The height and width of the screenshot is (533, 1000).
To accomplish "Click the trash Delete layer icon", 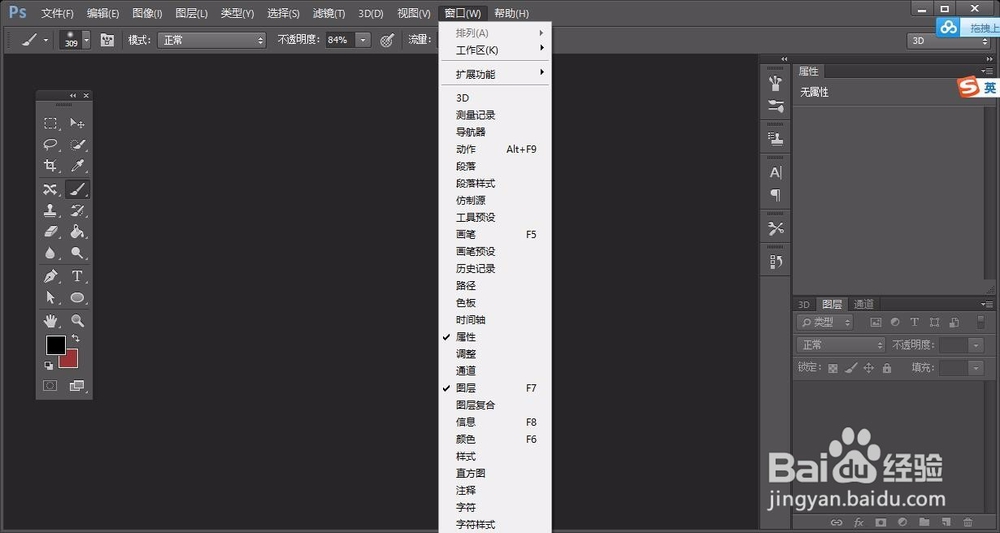I will [967, 522].
